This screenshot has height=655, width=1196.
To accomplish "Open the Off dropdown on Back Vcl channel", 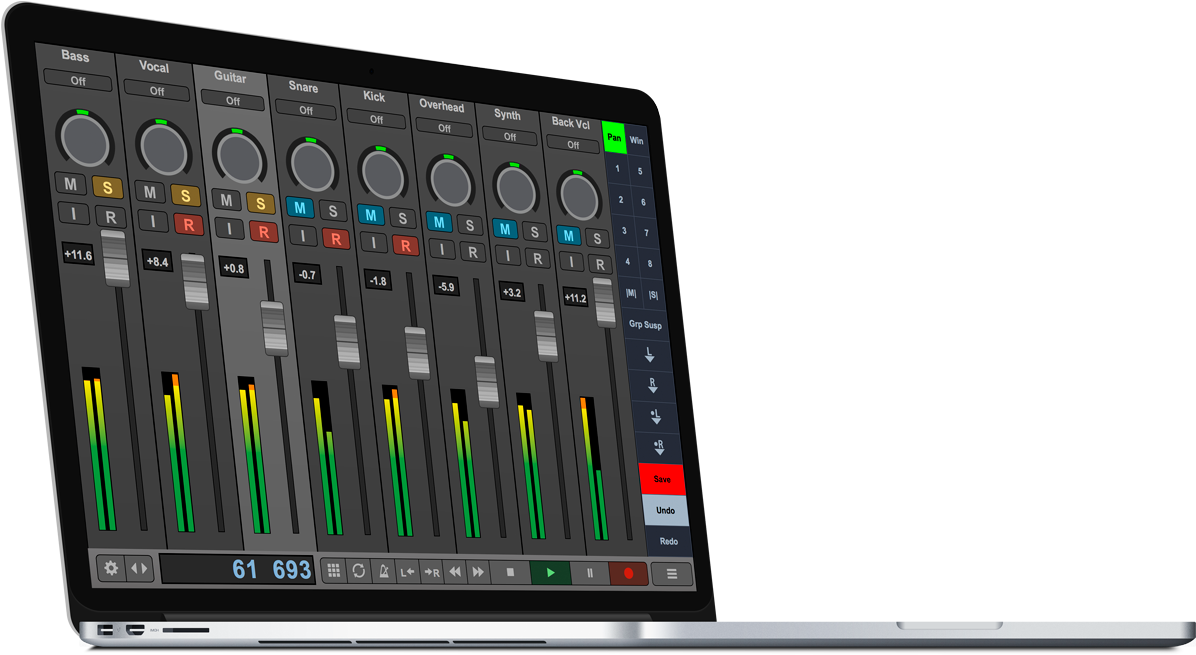I will click(x=573, y=144).
